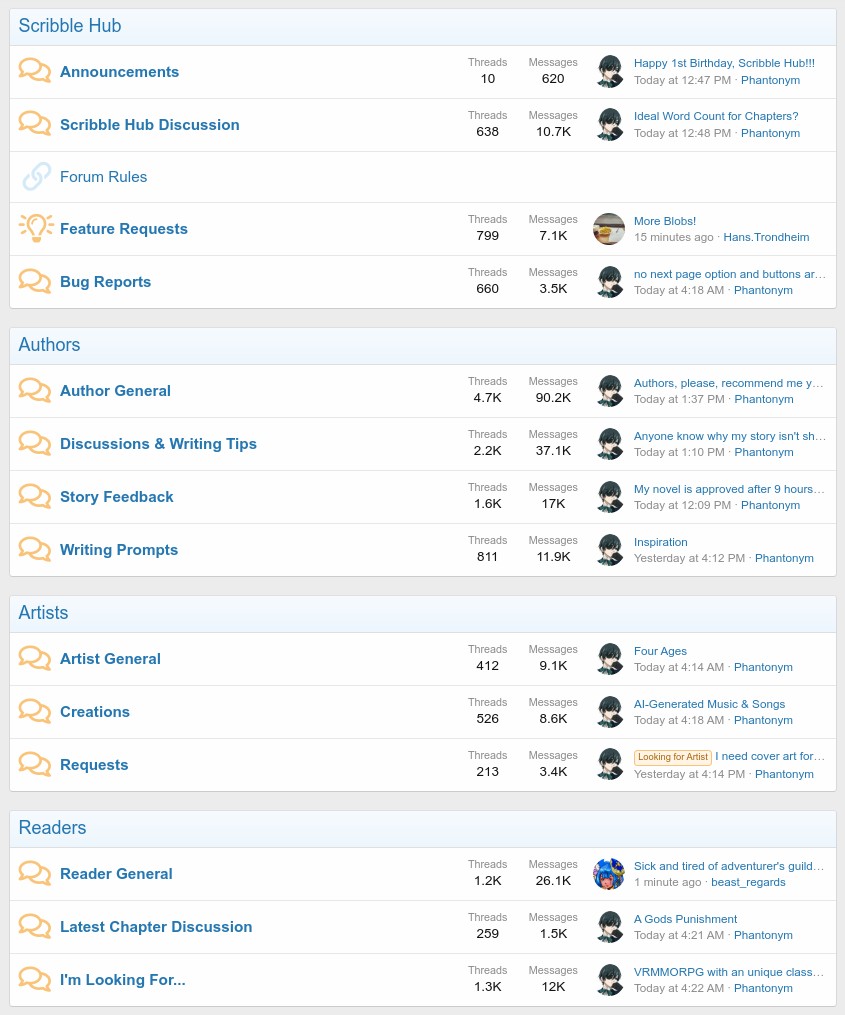Image resolution: width=845 pixels, height=1015 pixels.
Task: Click the Forum Rules chain link icon
Action: [35, 177]
